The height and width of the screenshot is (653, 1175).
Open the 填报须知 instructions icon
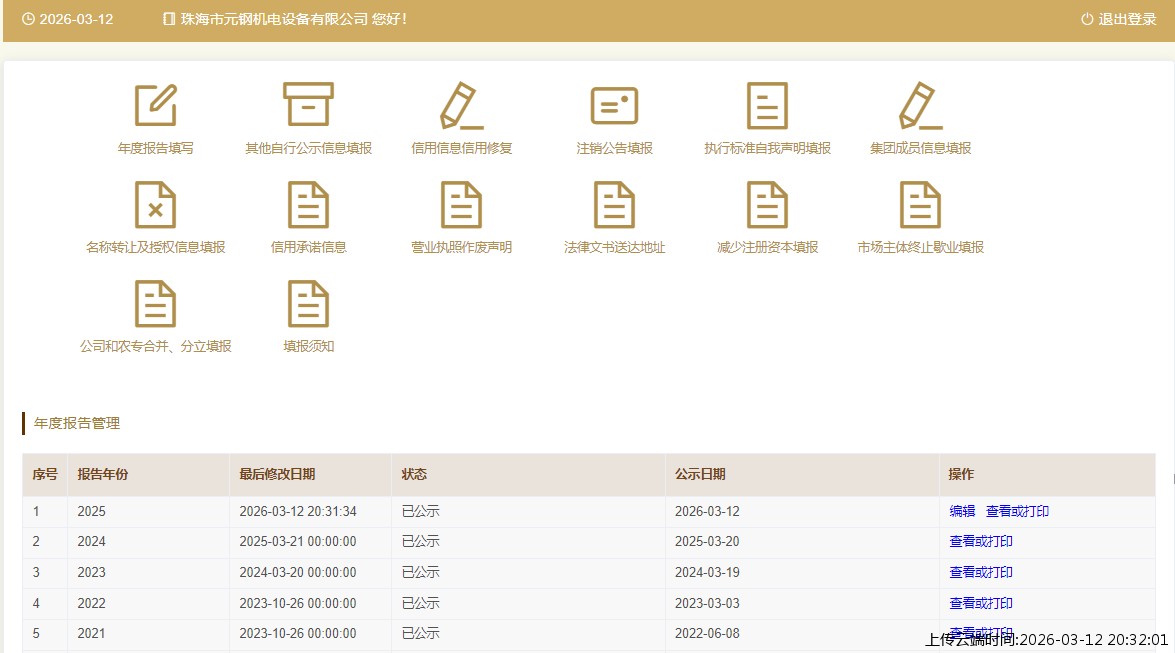pos(308,304)
